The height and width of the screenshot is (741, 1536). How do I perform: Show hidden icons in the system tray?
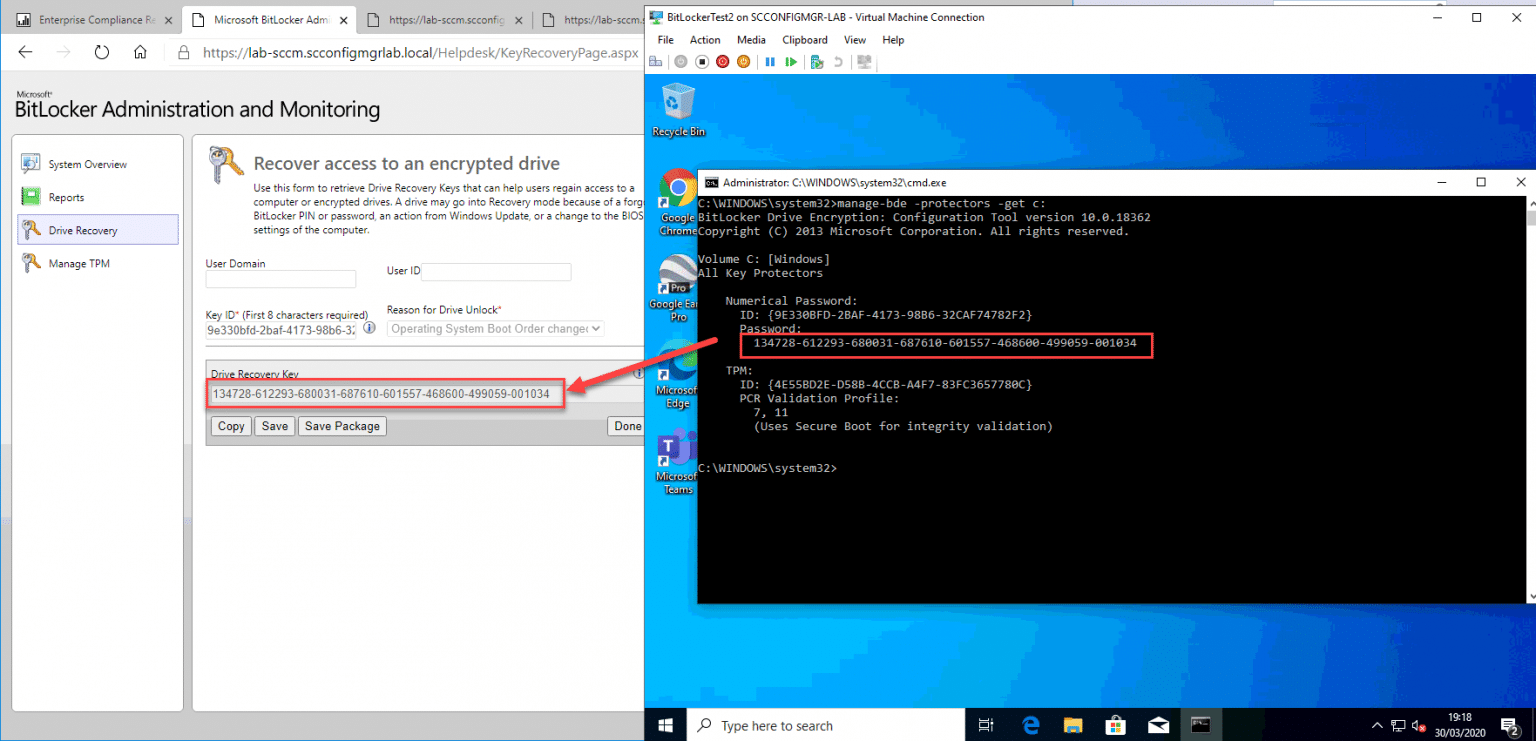tap(1377, 725)
